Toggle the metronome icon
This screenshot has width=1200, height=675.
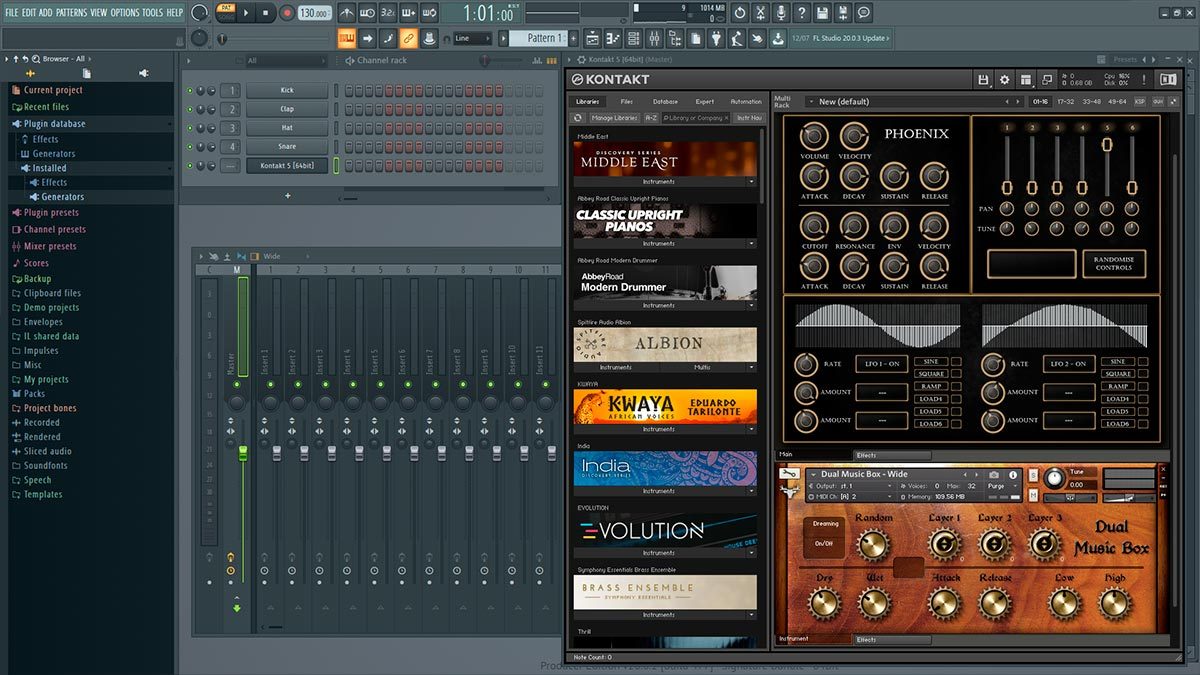(x=347, y=13)
